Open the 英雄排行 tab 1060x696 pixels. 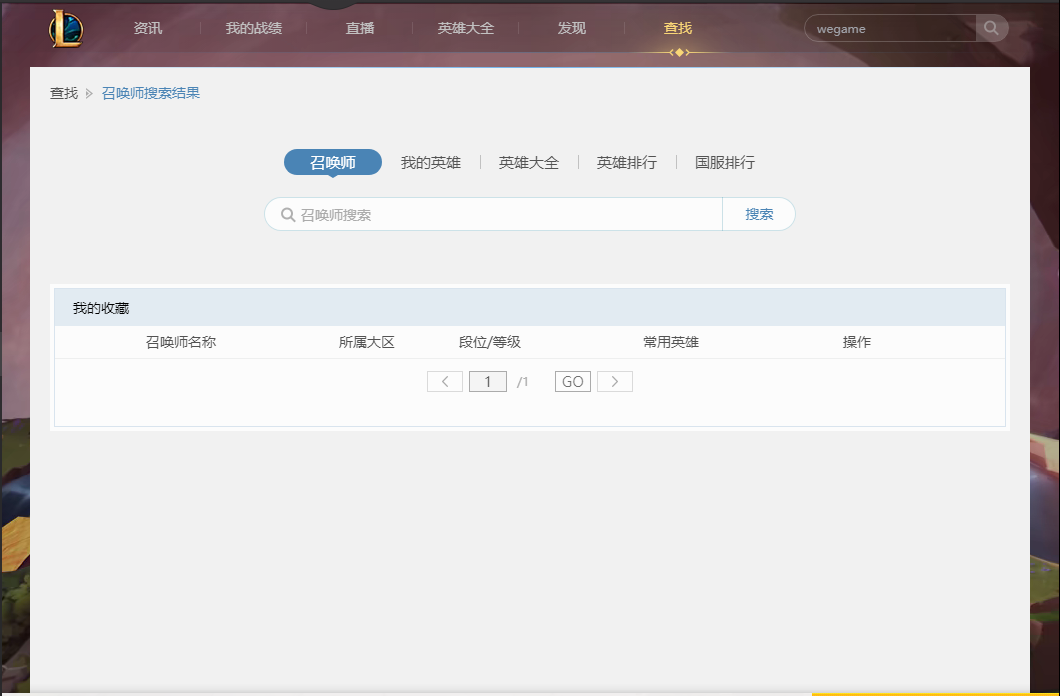627,163
